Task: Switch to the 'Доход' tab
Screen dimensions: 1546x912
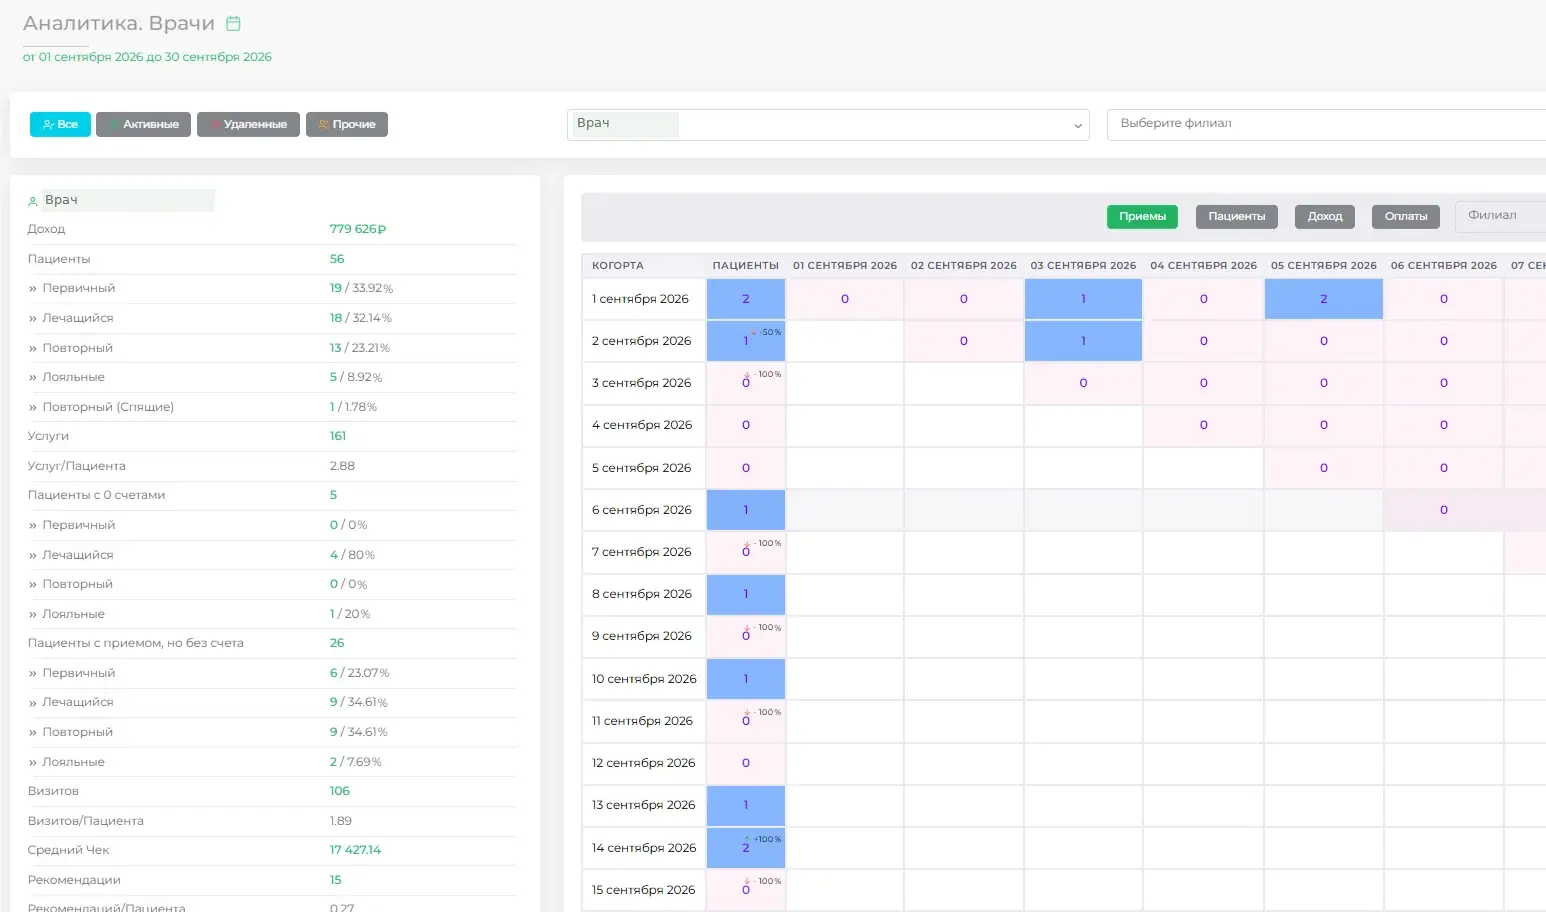Action: (x=1325, y=216)
